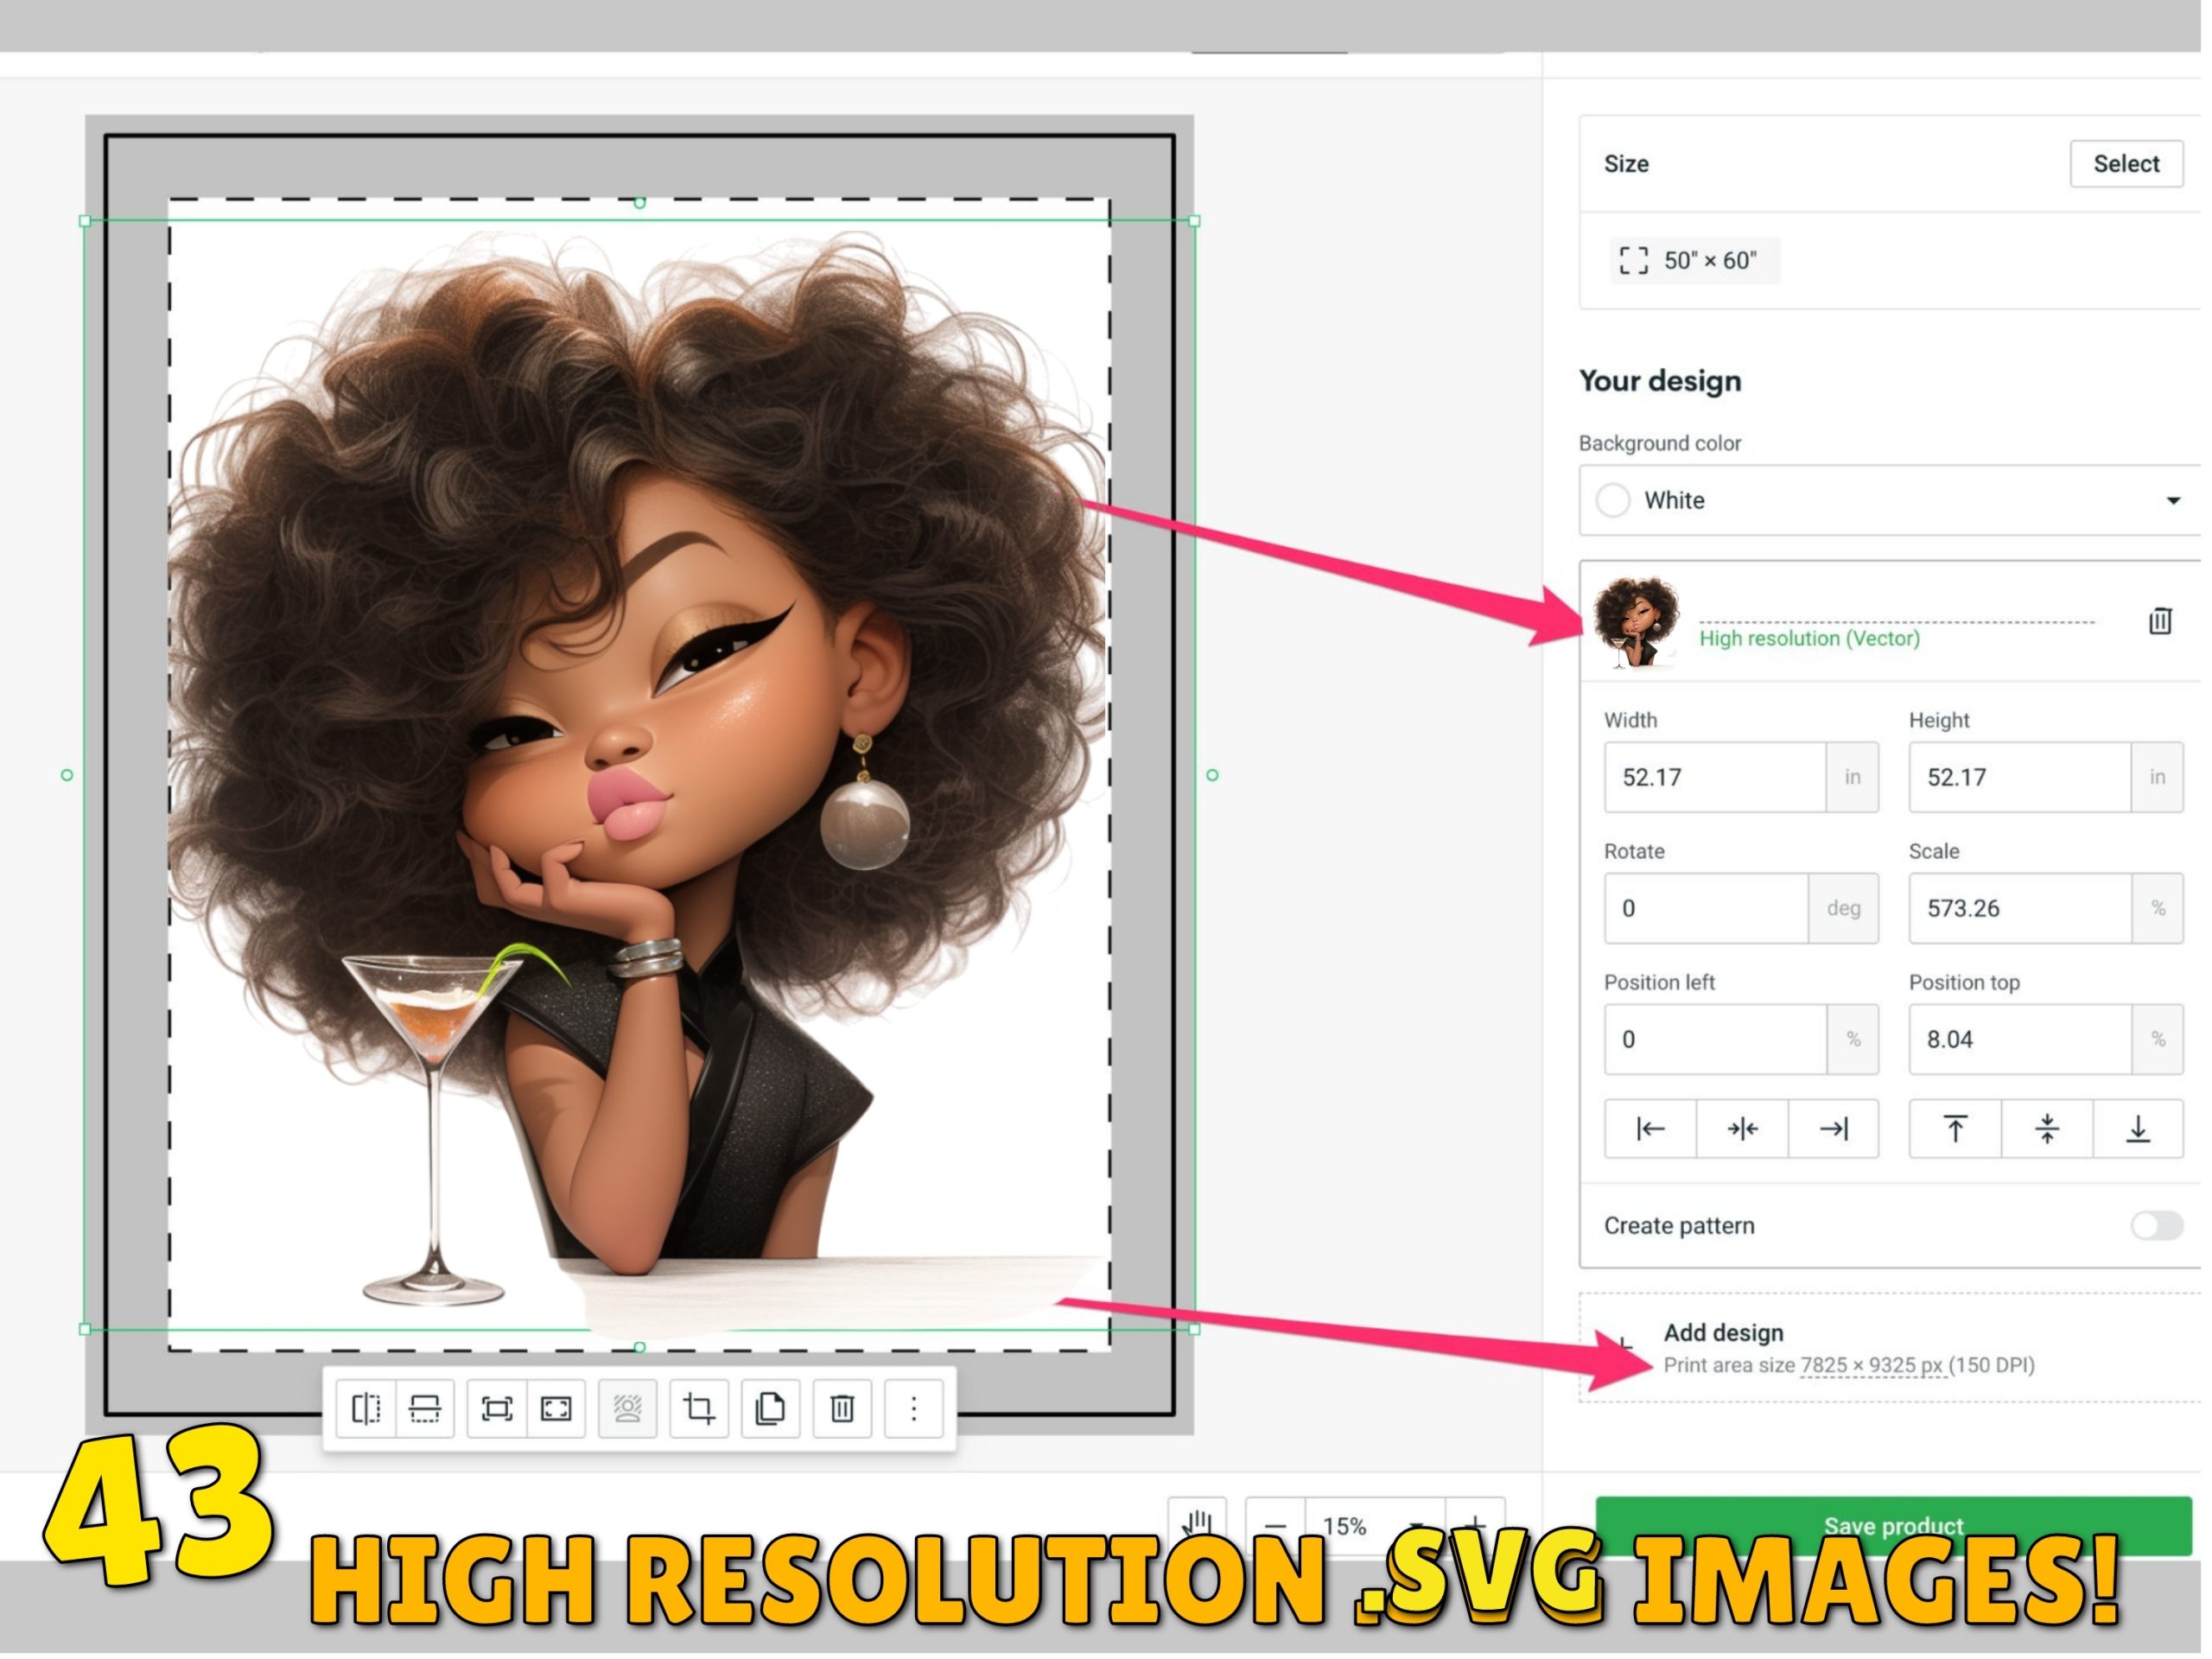Fit the design to print area
Viewport: 2212px width, 1659px height.
click(x=497, y=1410)
